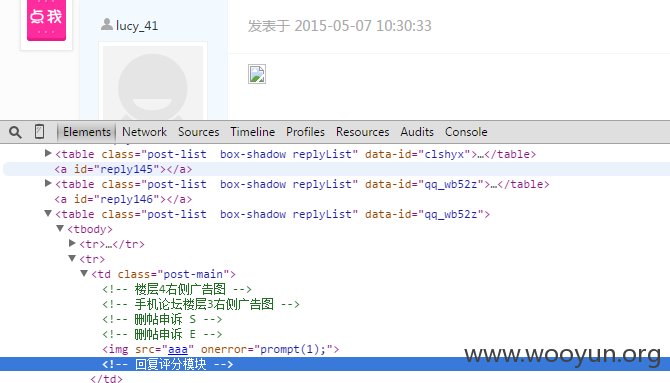This screenshot has height=383, width=670.
Task: Open the Profiles tab
Action: (306, 132)
